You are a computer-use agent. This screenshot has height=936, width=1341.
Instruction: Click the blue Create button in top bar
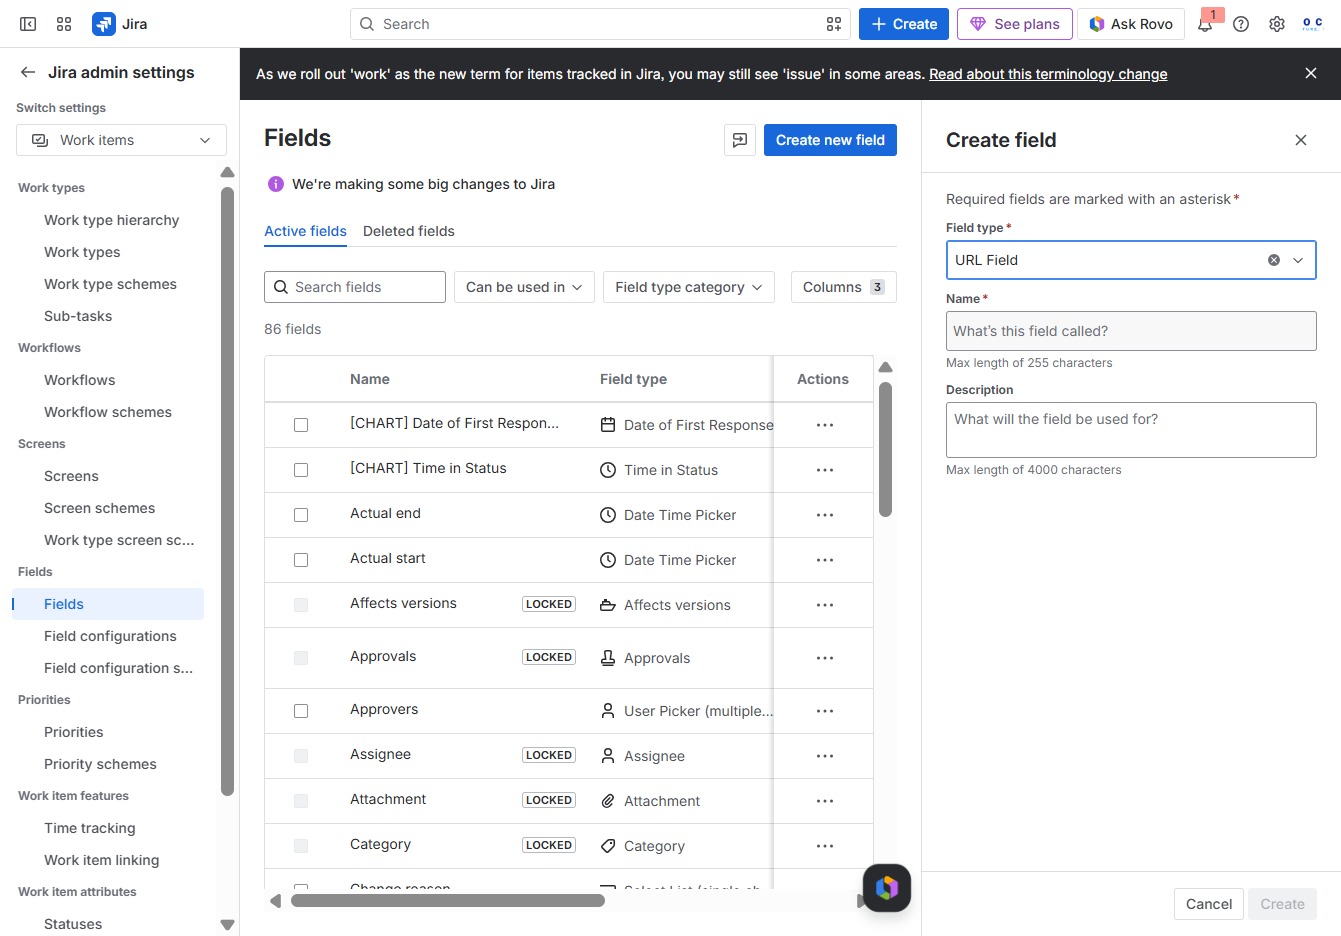tap(904, 24)
